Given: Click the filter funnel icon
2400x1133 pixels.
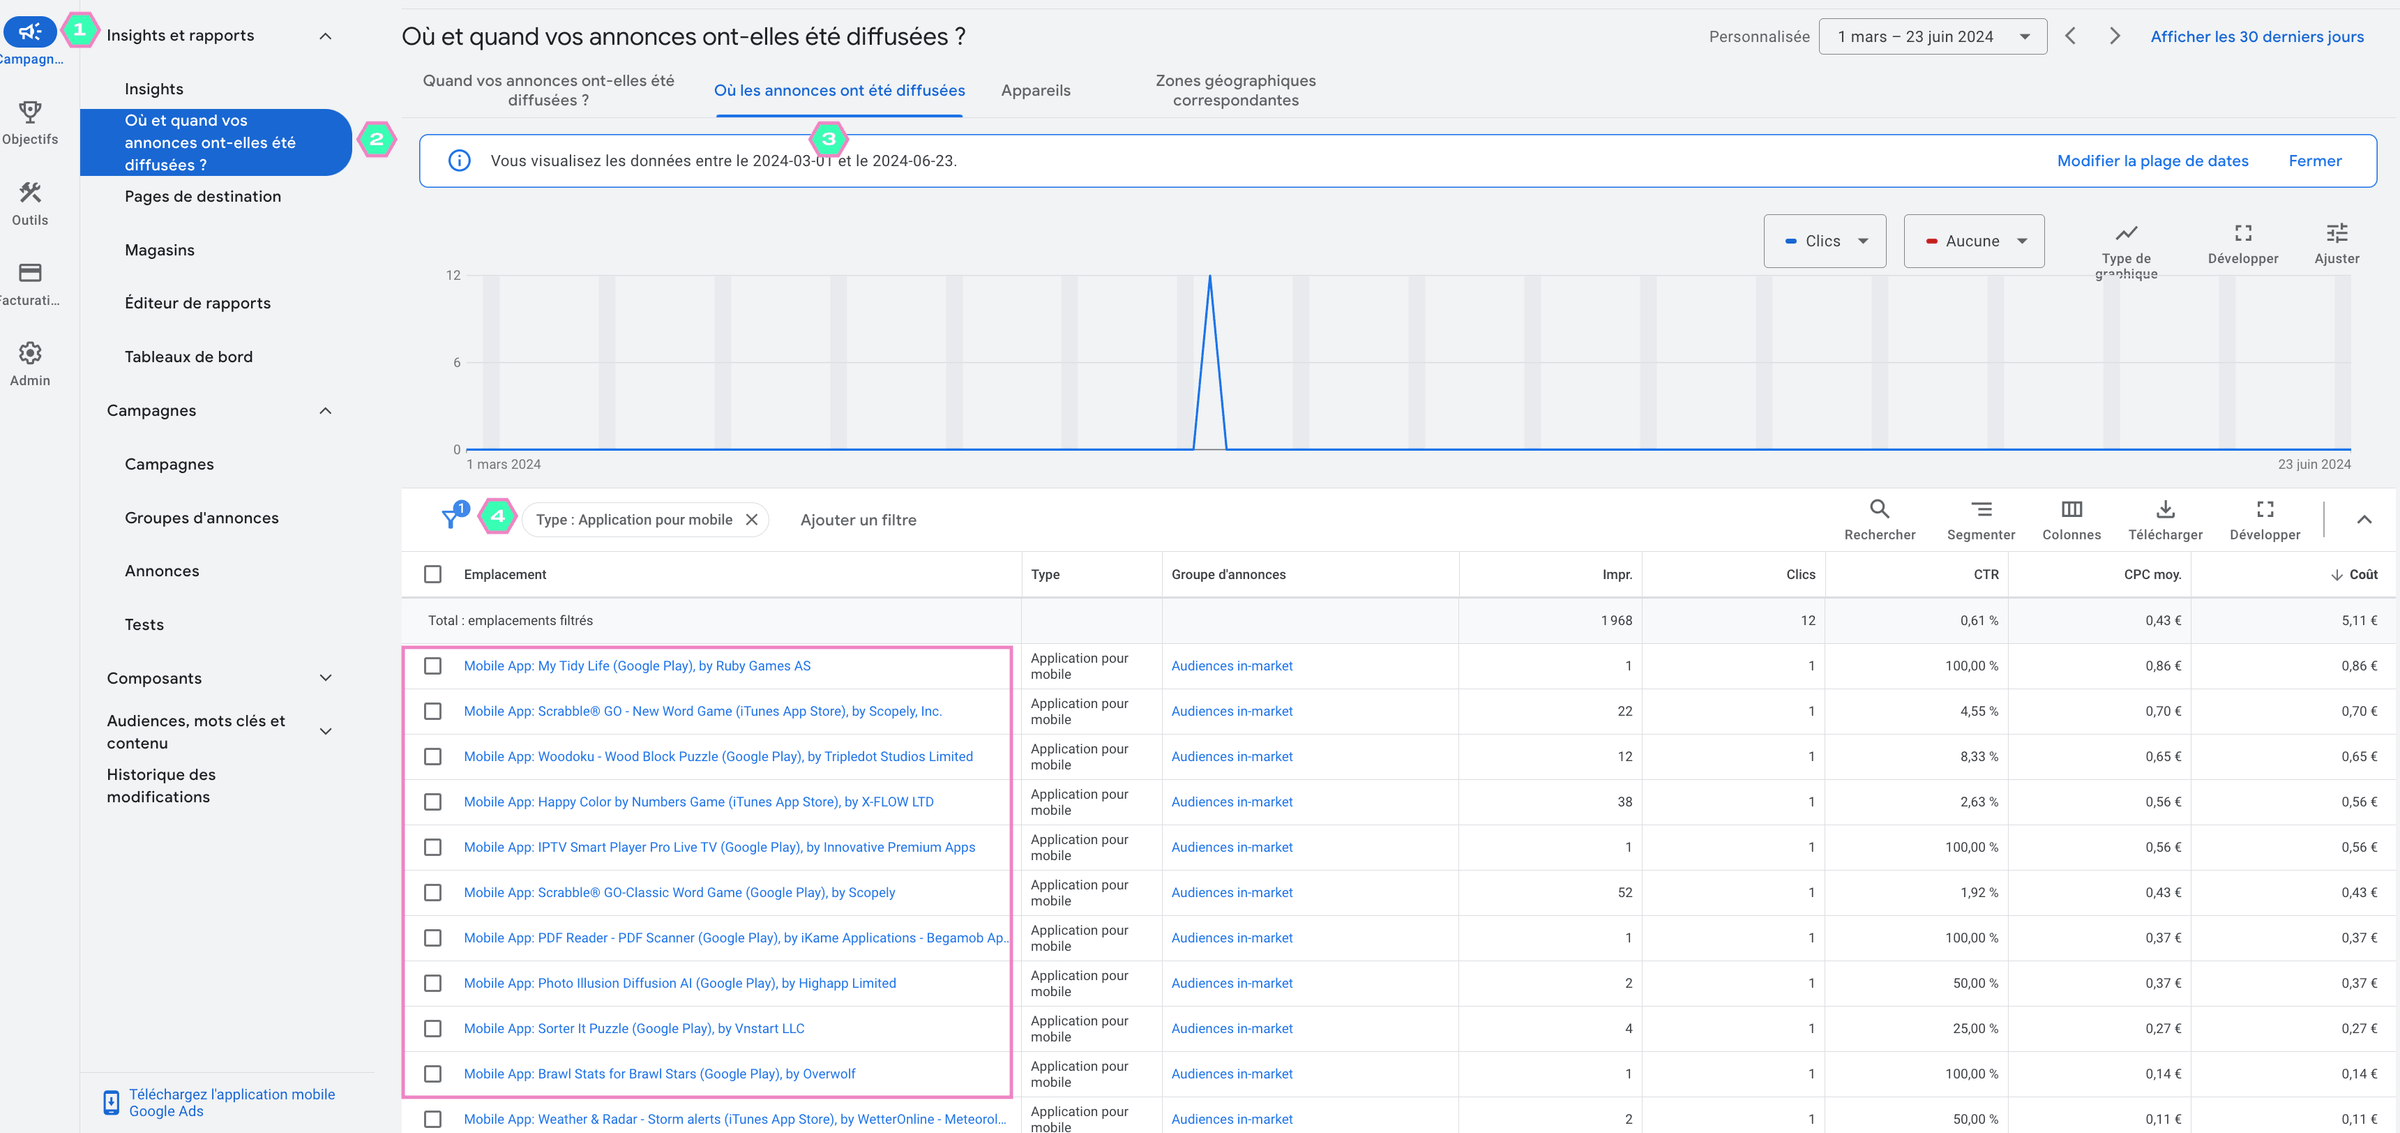Looking at the screenshot, I should [x=451, y=519].
